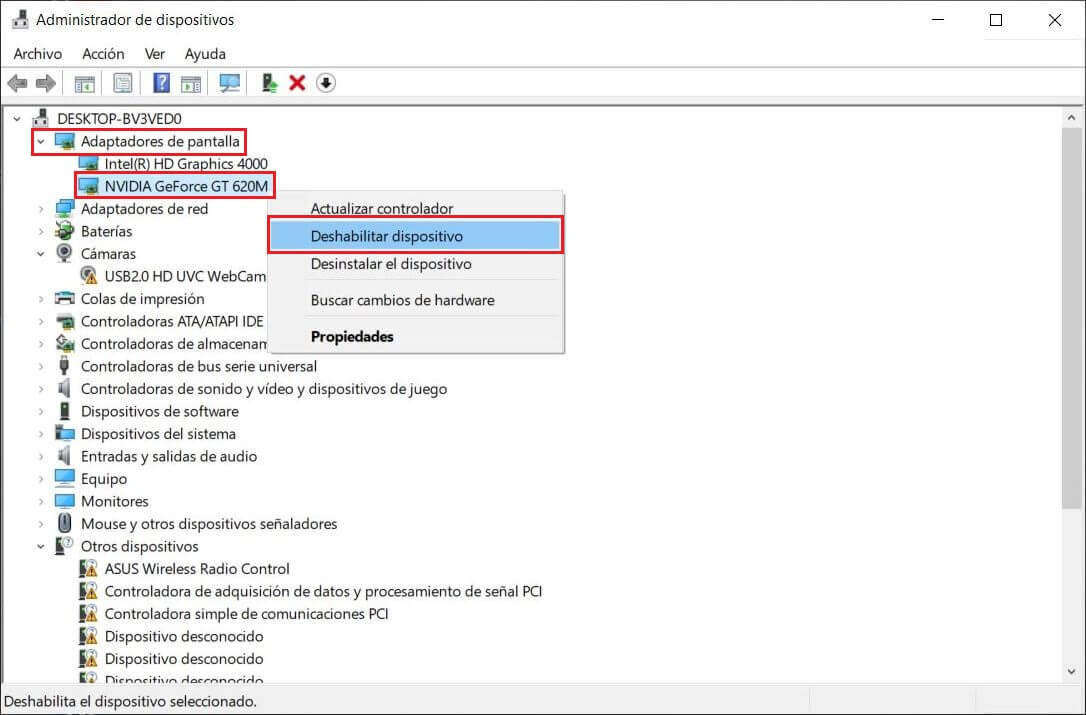Click the scrollbar up arrow

point(1071,118)
